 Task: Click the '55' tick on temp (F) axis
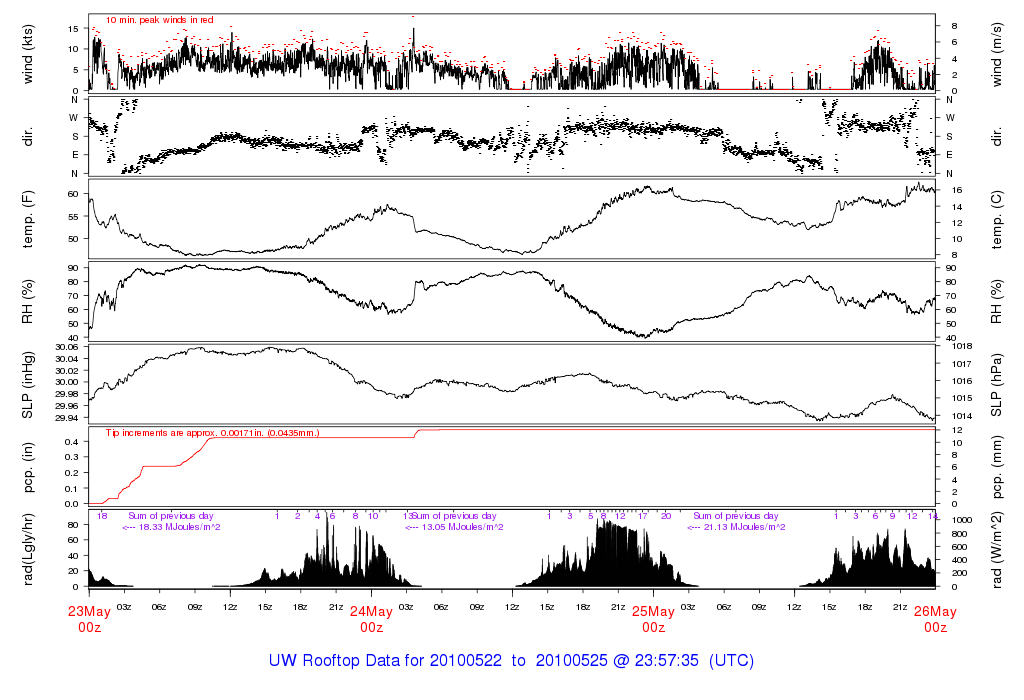tap(73, 217)
